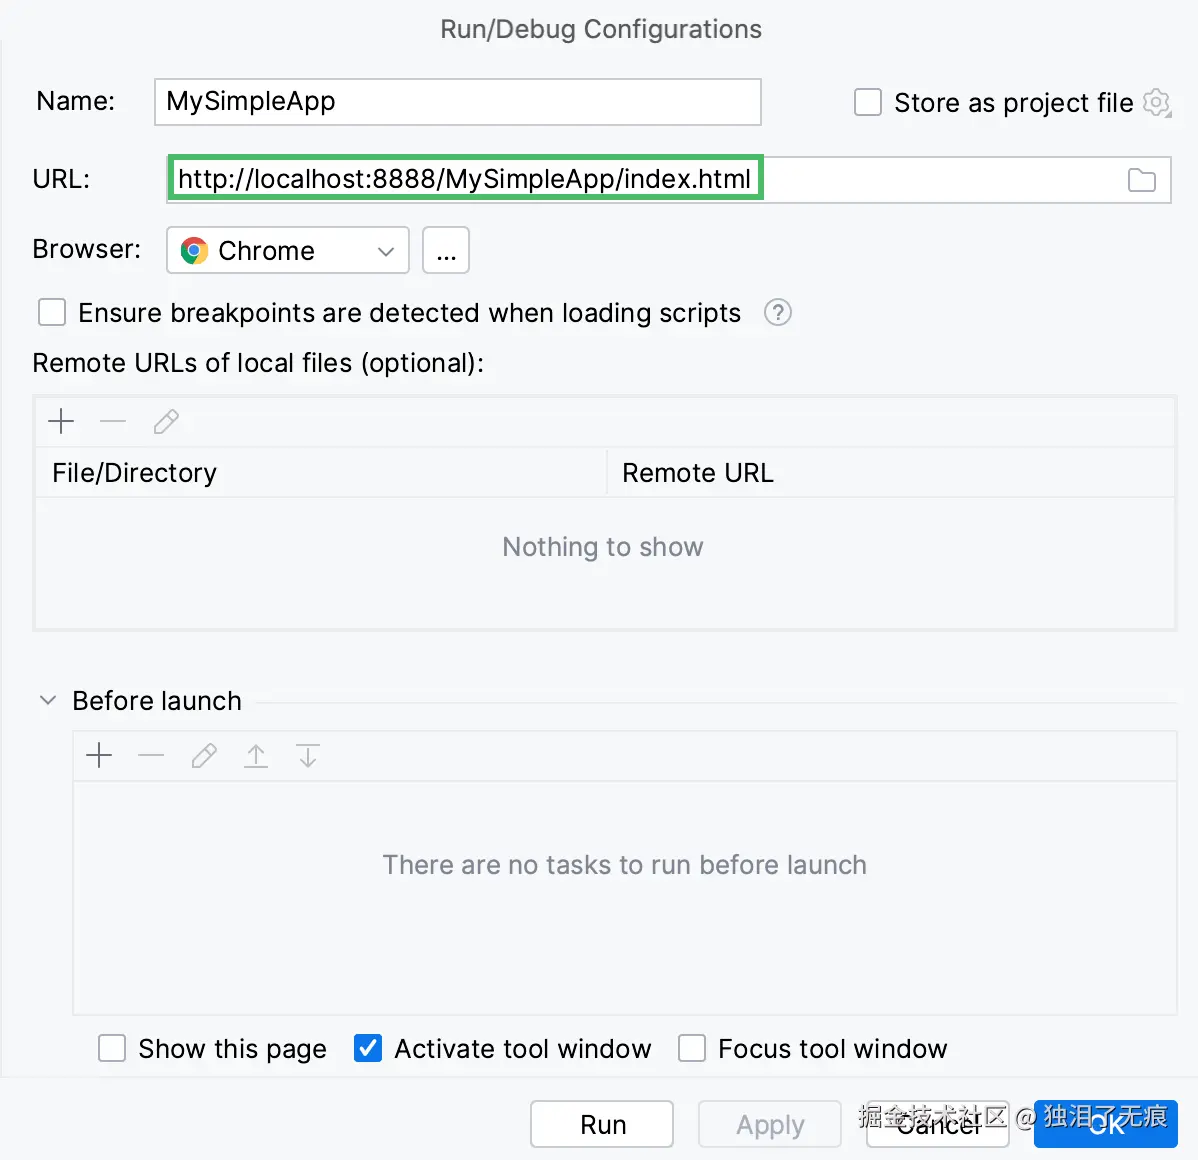Click the folder icon in URL field
Screen dimensions: 1198x1160
coord(1141,180)
